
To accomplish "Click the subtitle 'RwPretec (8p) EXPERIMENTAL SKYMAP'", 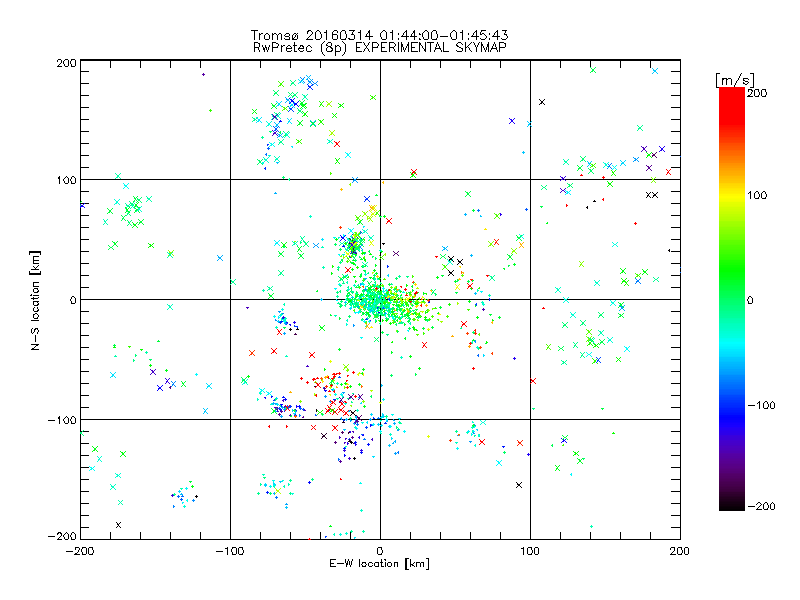I will pyautogui.click(x=379, y=47).
